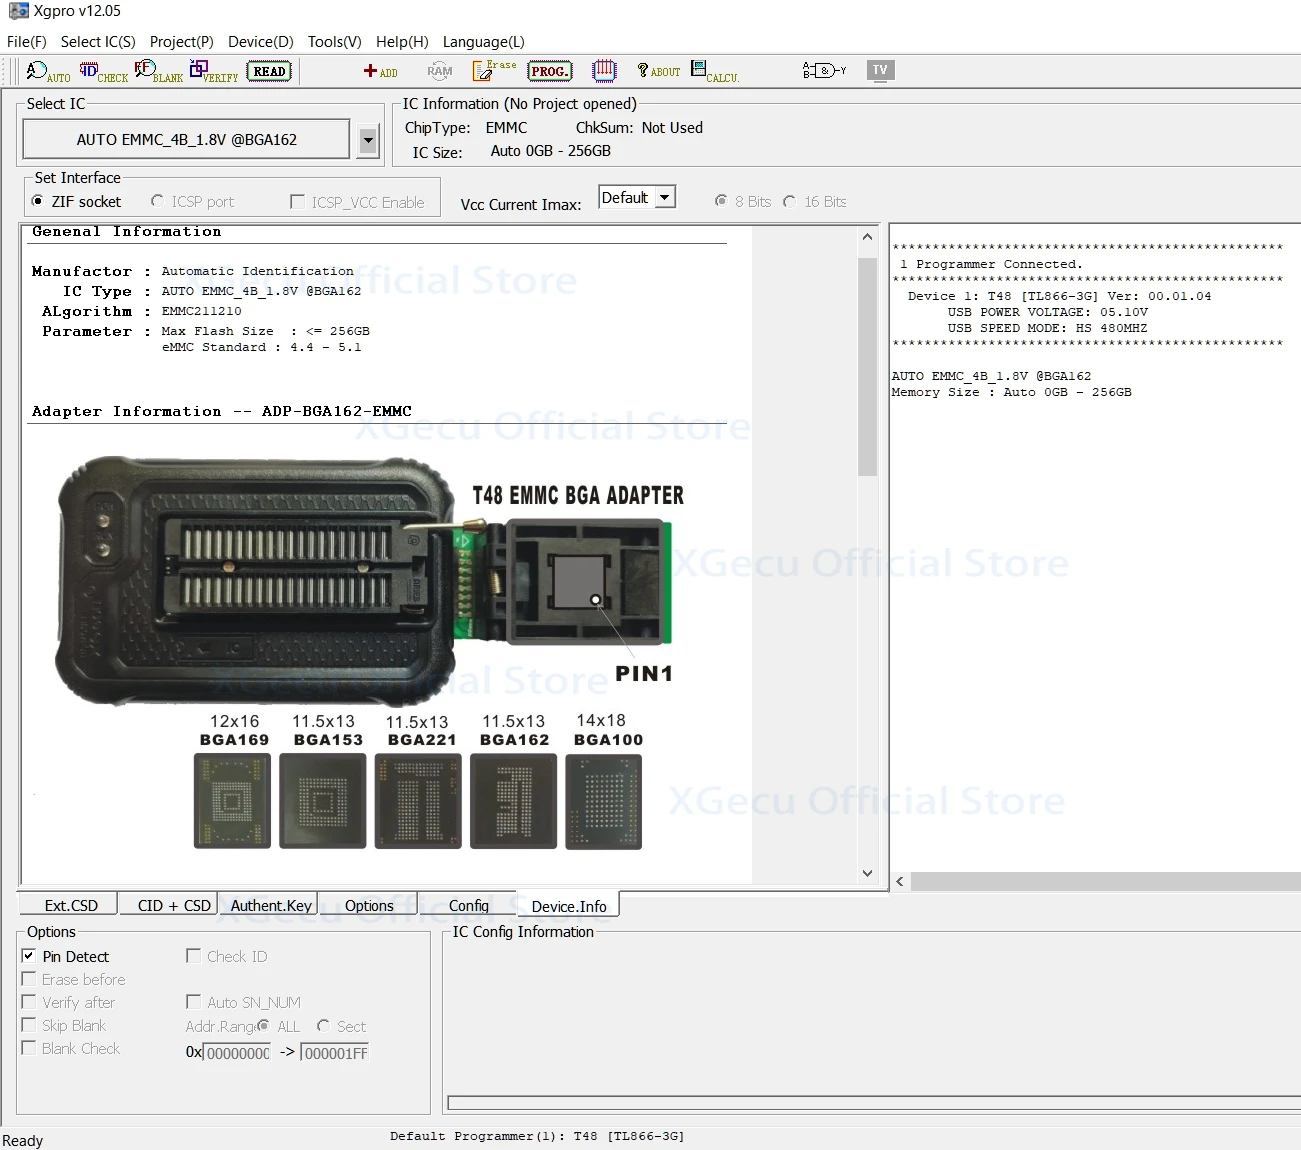Toggle the Skip Blank checkbox
The height and width of the screenshot is (1150, 1301).
29,1025
